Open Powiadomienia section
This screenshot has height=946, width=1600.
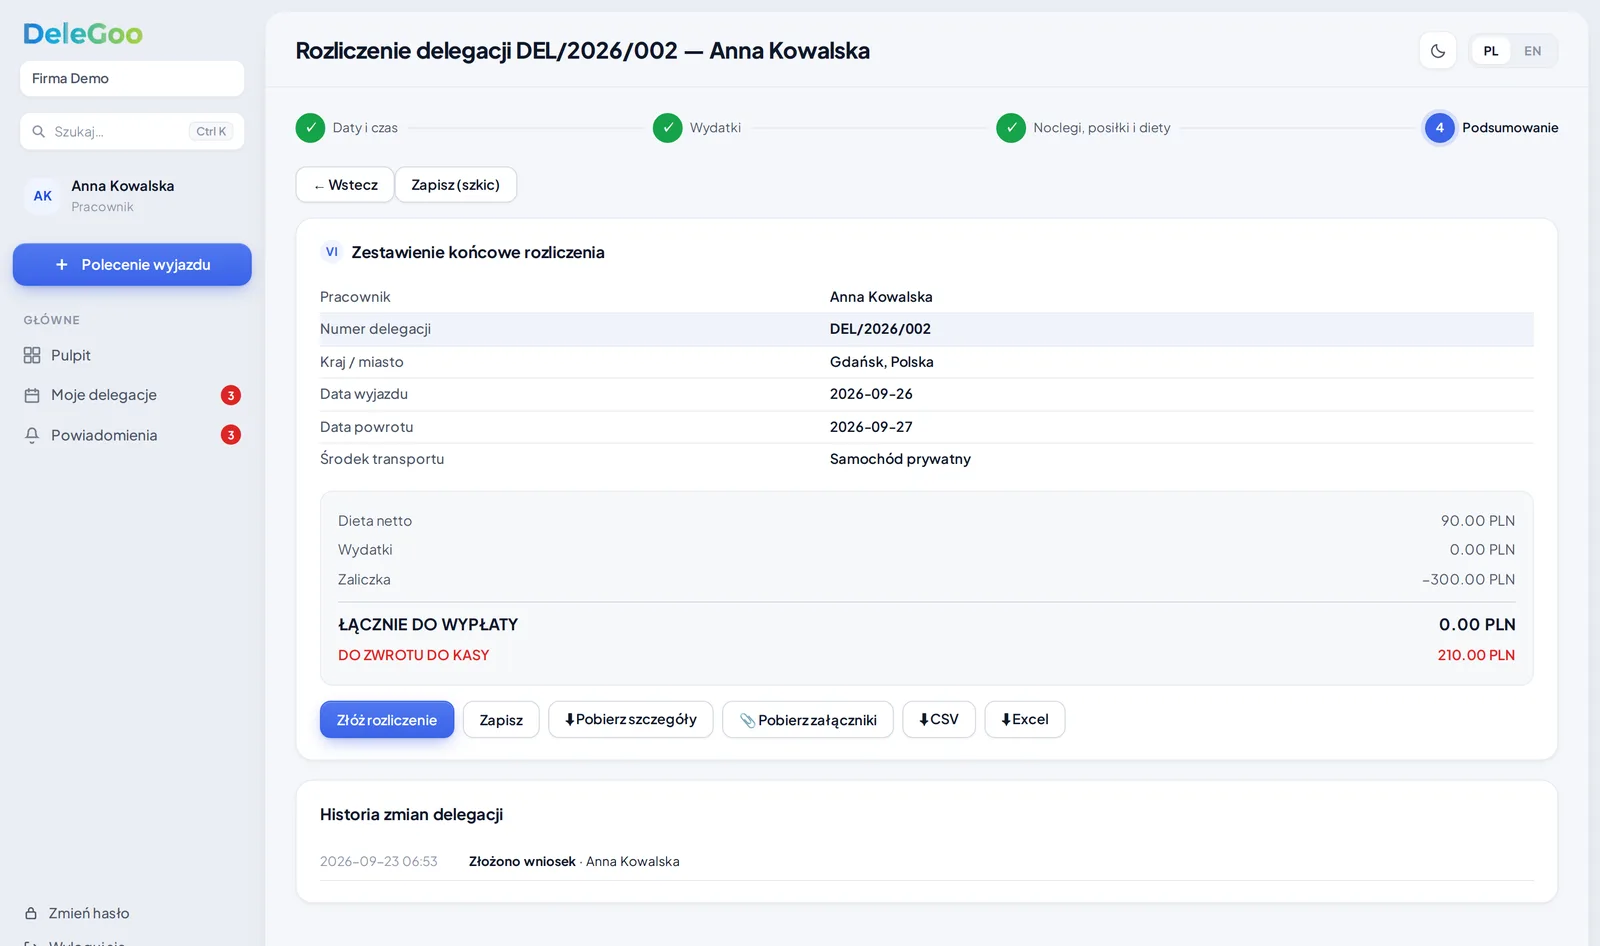(x=132, y=435)
